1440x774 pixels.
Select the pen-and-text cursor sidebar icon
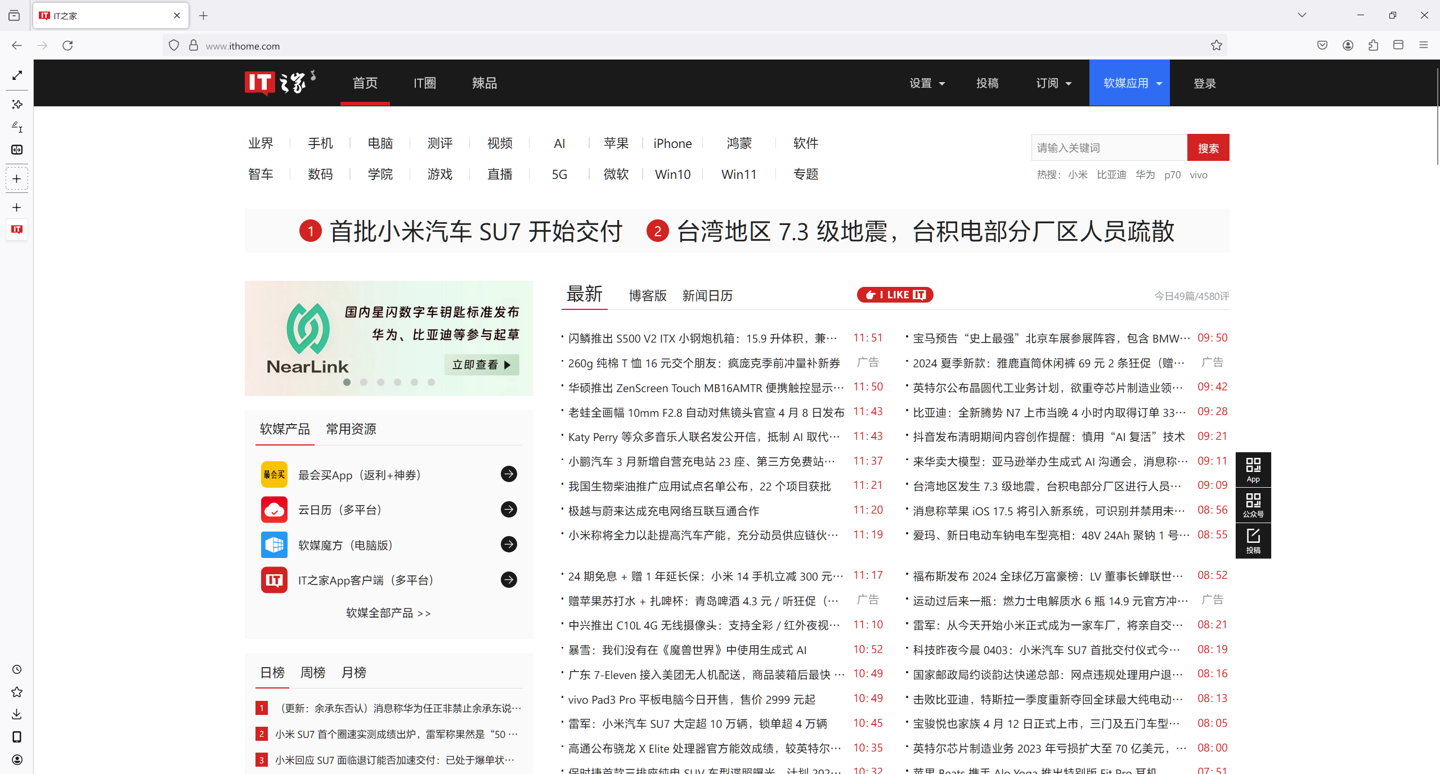pyautogui.click(x=17, y=127)
